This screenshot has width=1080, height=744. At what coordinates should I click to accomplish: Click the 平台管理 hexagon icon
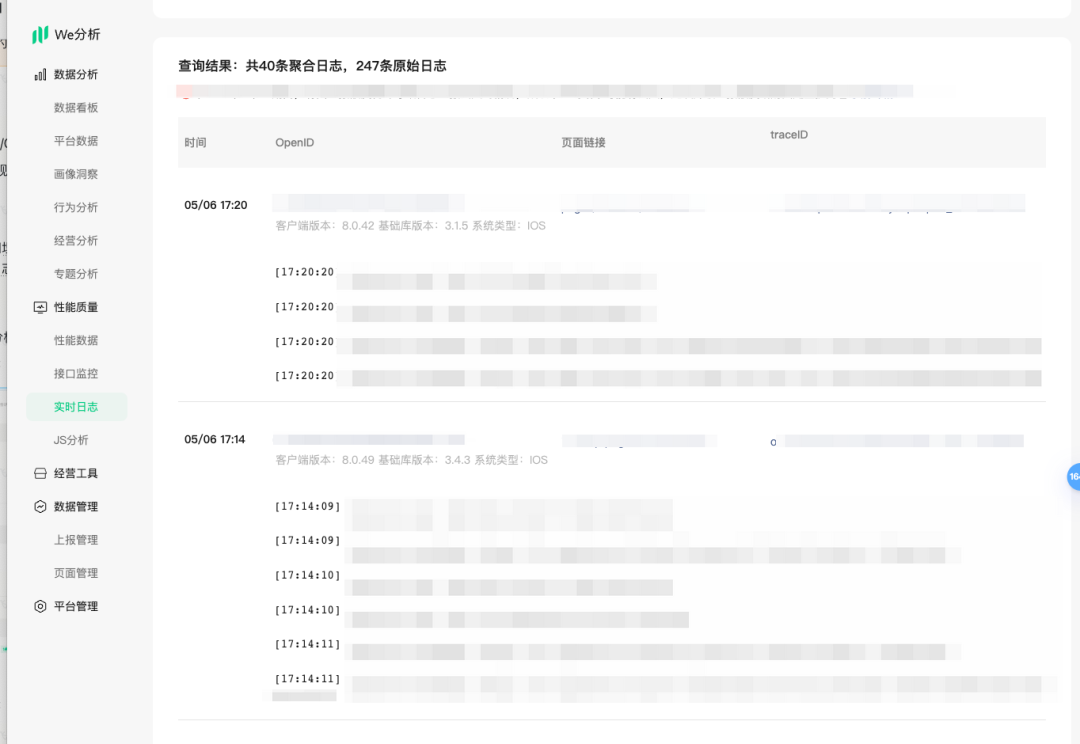(41, 606)
